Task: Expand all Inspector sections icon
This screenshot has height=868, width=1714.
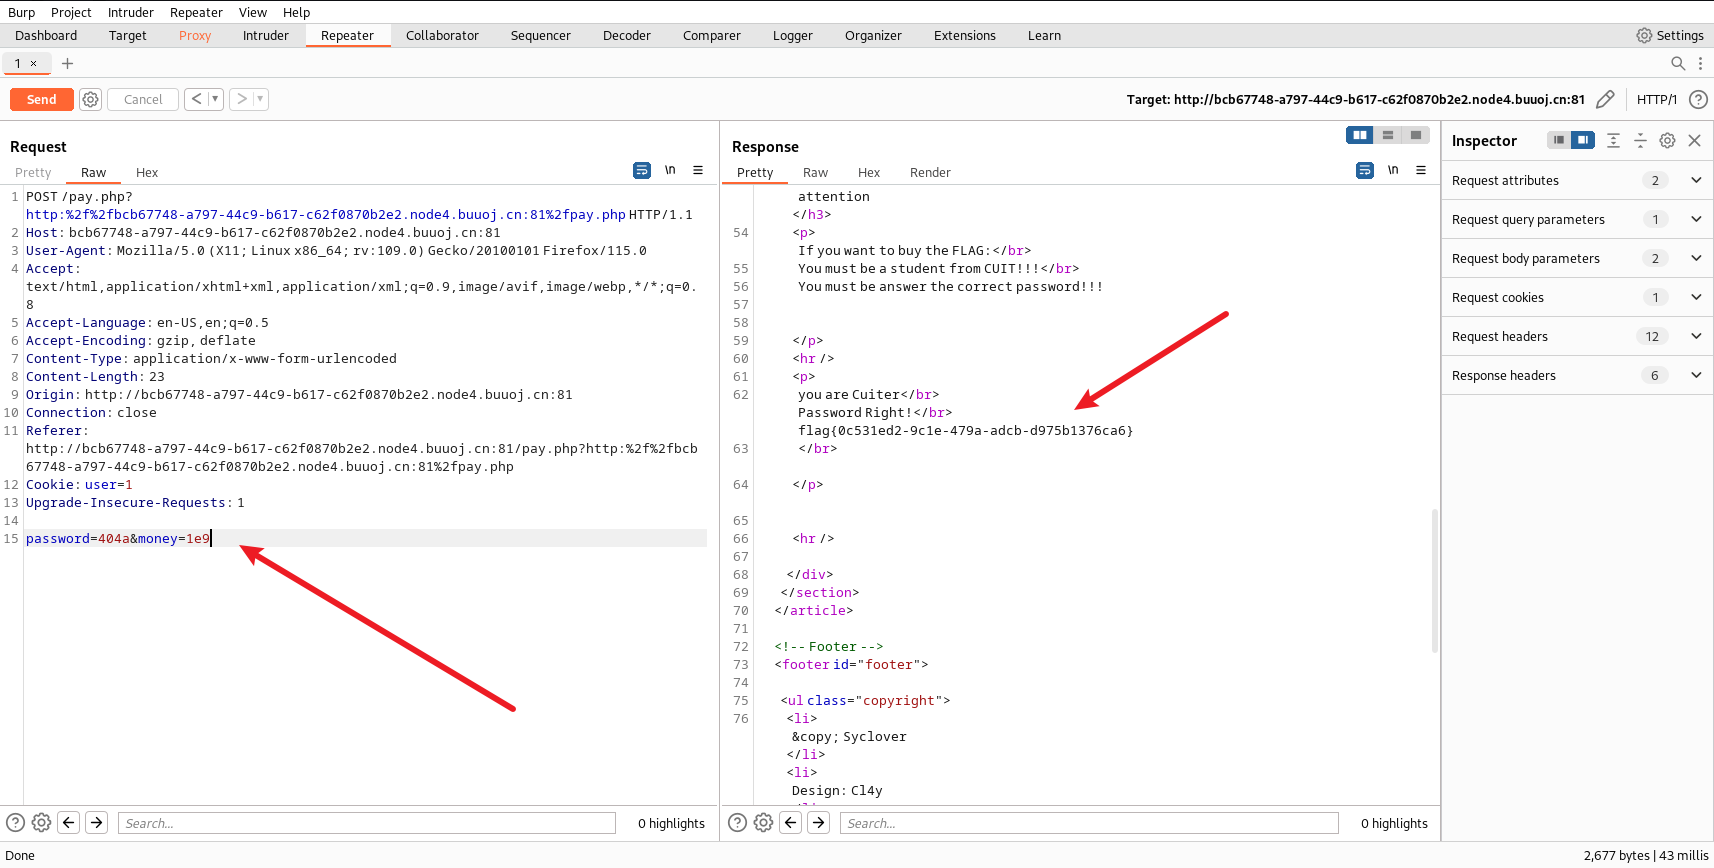Action: click(1613, 140)
